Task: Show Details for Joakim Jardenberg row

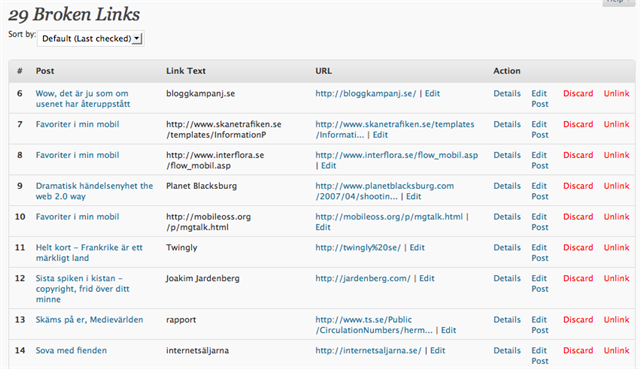Action: click(x=507, y=278)
